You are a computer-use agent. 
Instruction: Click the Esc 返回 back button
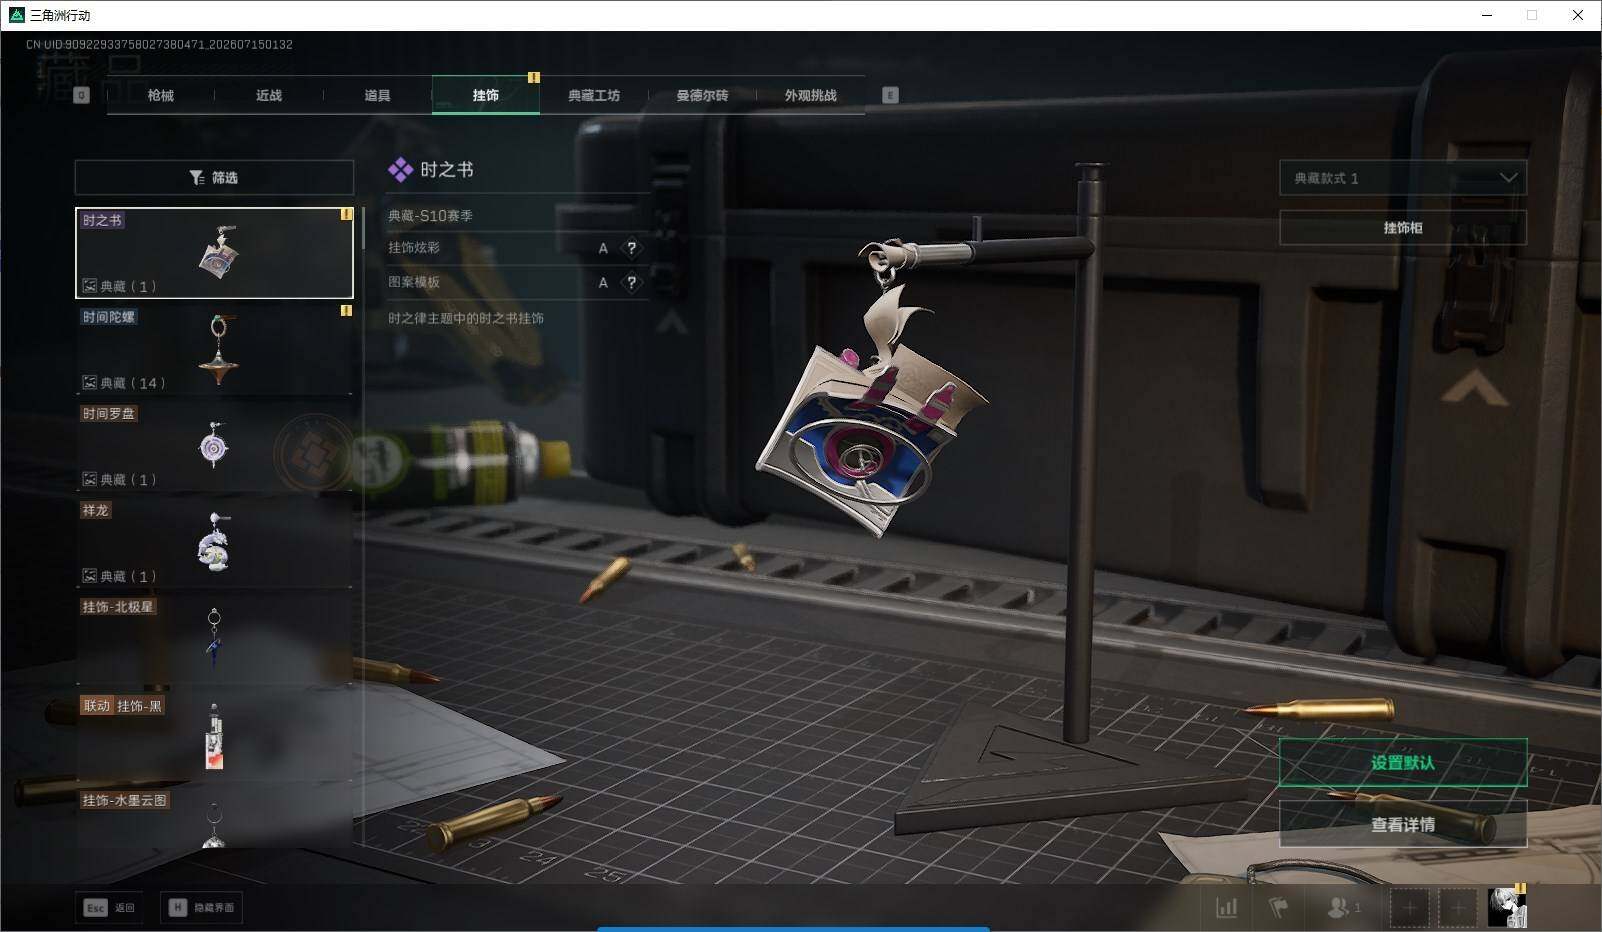pyautogui.click(x=108, y=907)
